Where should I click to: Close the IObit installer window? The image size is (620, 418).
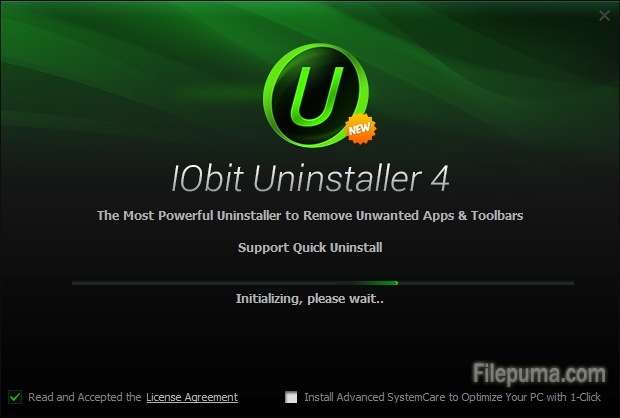click(604, 15)
